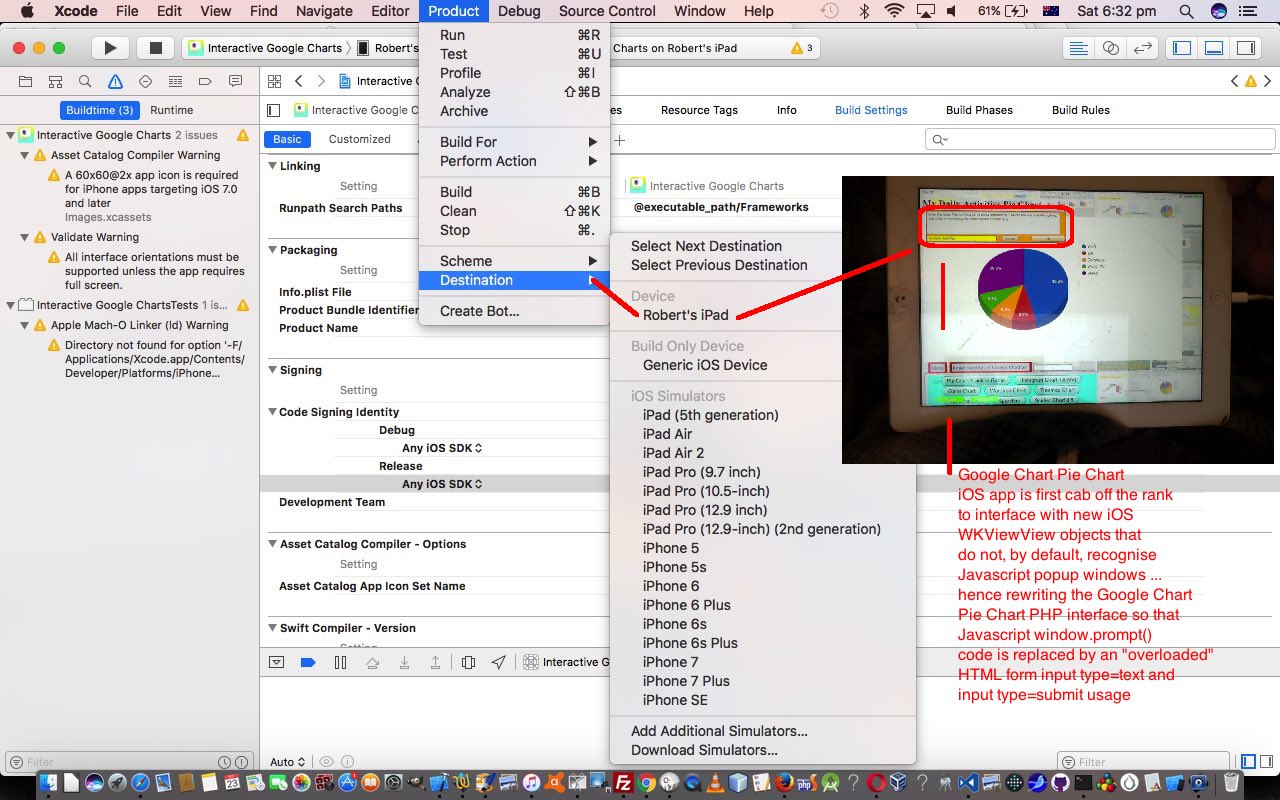Viewport: 1280px width, 800px height.
Task: Switch to the Runtime issues tab
Action: (x=172, y=110)
